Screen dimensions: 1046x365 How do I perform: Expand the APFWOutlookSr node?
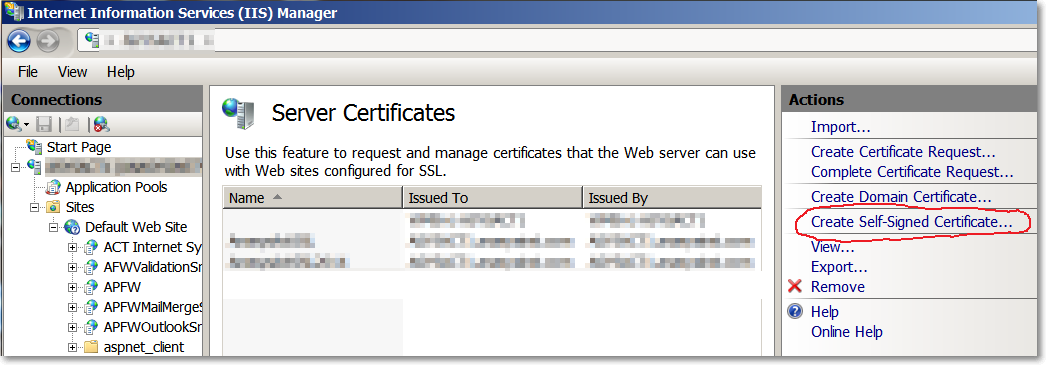[73, 328]
